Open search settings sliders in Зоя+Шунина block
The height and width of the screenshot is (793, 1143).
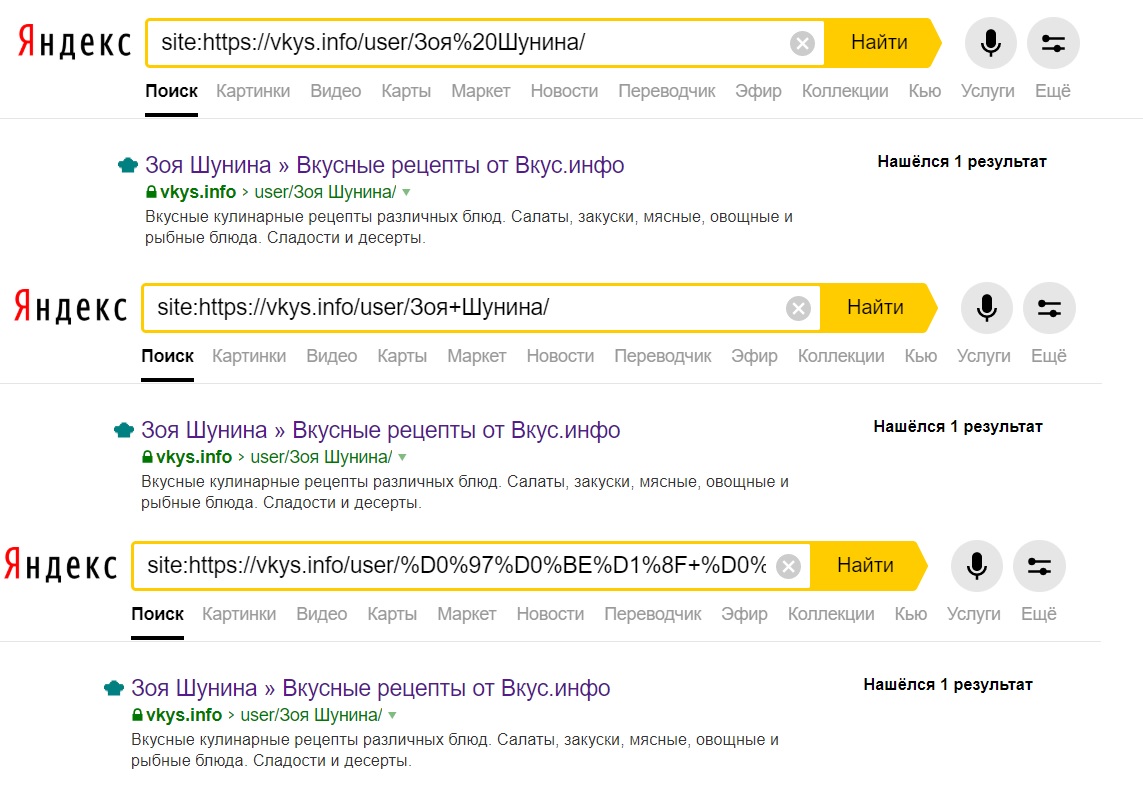1049,308
